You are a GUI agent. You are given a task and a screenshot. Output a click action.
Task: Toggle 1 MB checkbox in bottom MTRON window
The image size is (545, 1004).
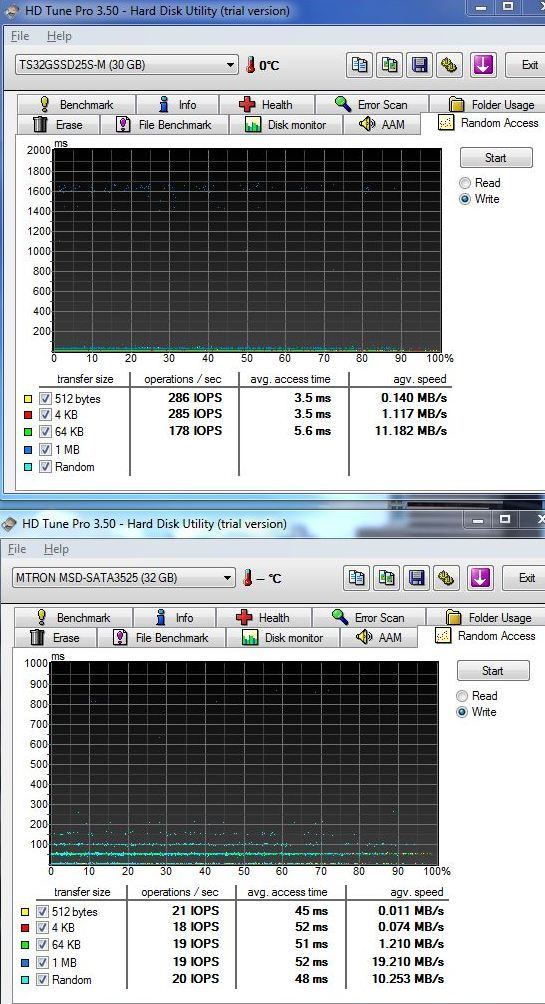(42, 962)
